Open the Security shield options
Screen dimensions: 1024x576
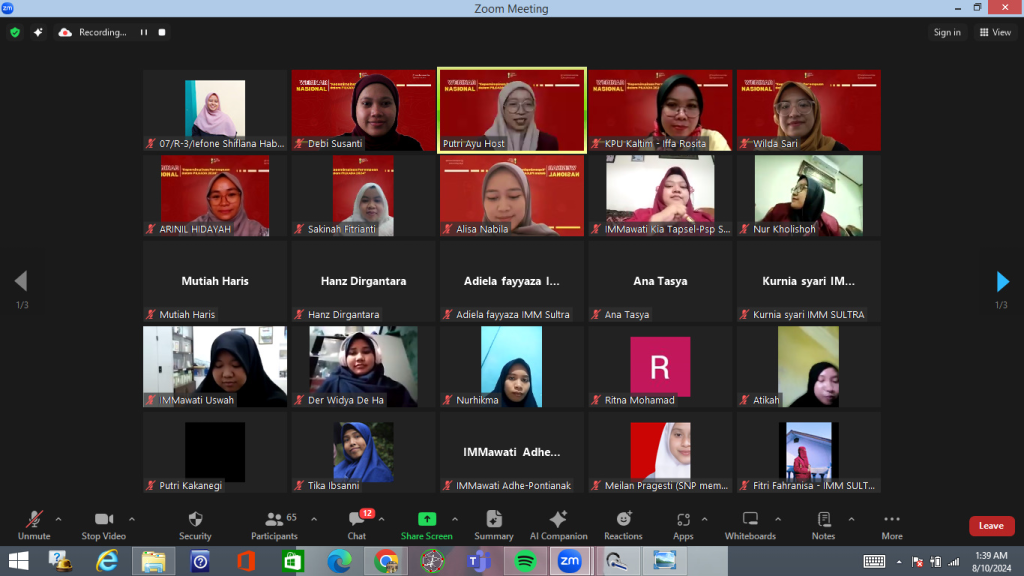(x=195, y=525)
